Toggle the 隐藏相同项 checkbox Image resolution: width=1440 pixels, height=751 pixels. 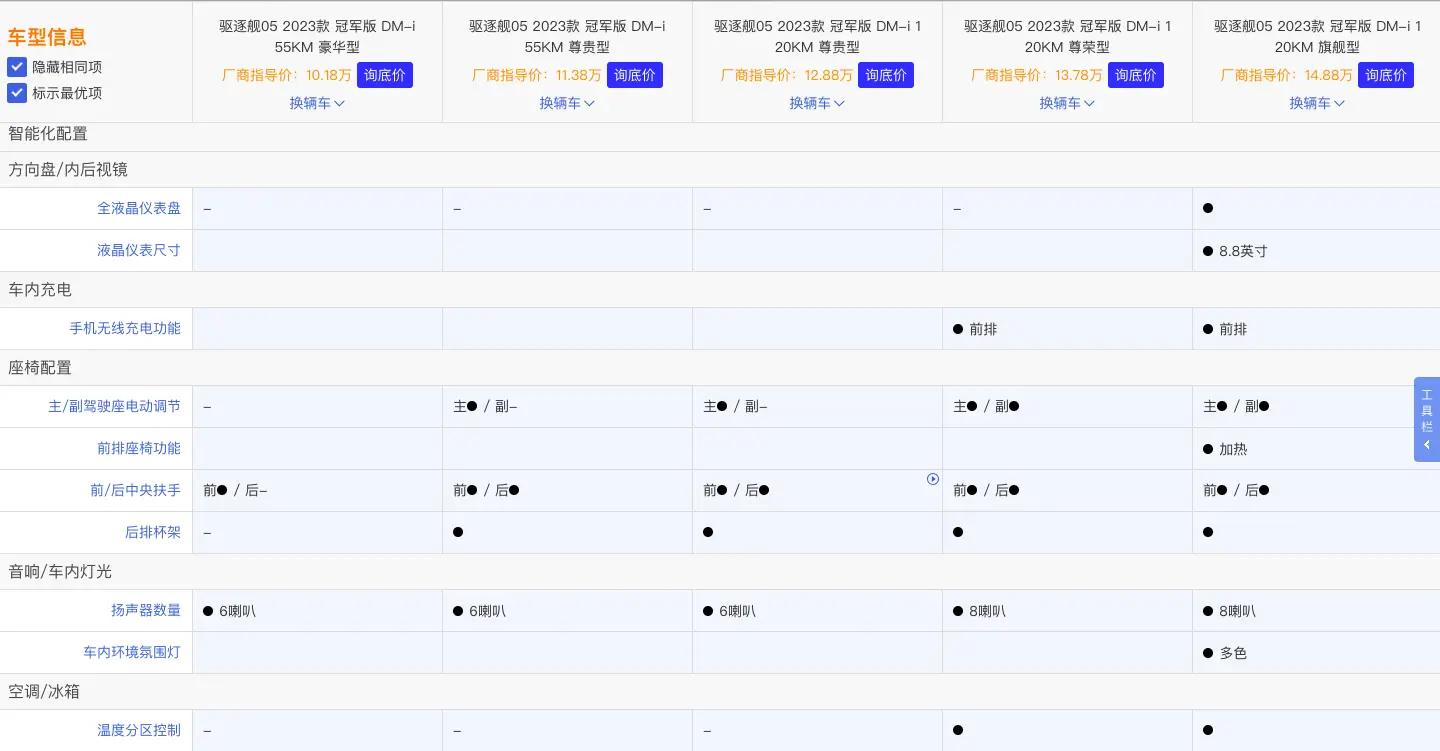17,67
